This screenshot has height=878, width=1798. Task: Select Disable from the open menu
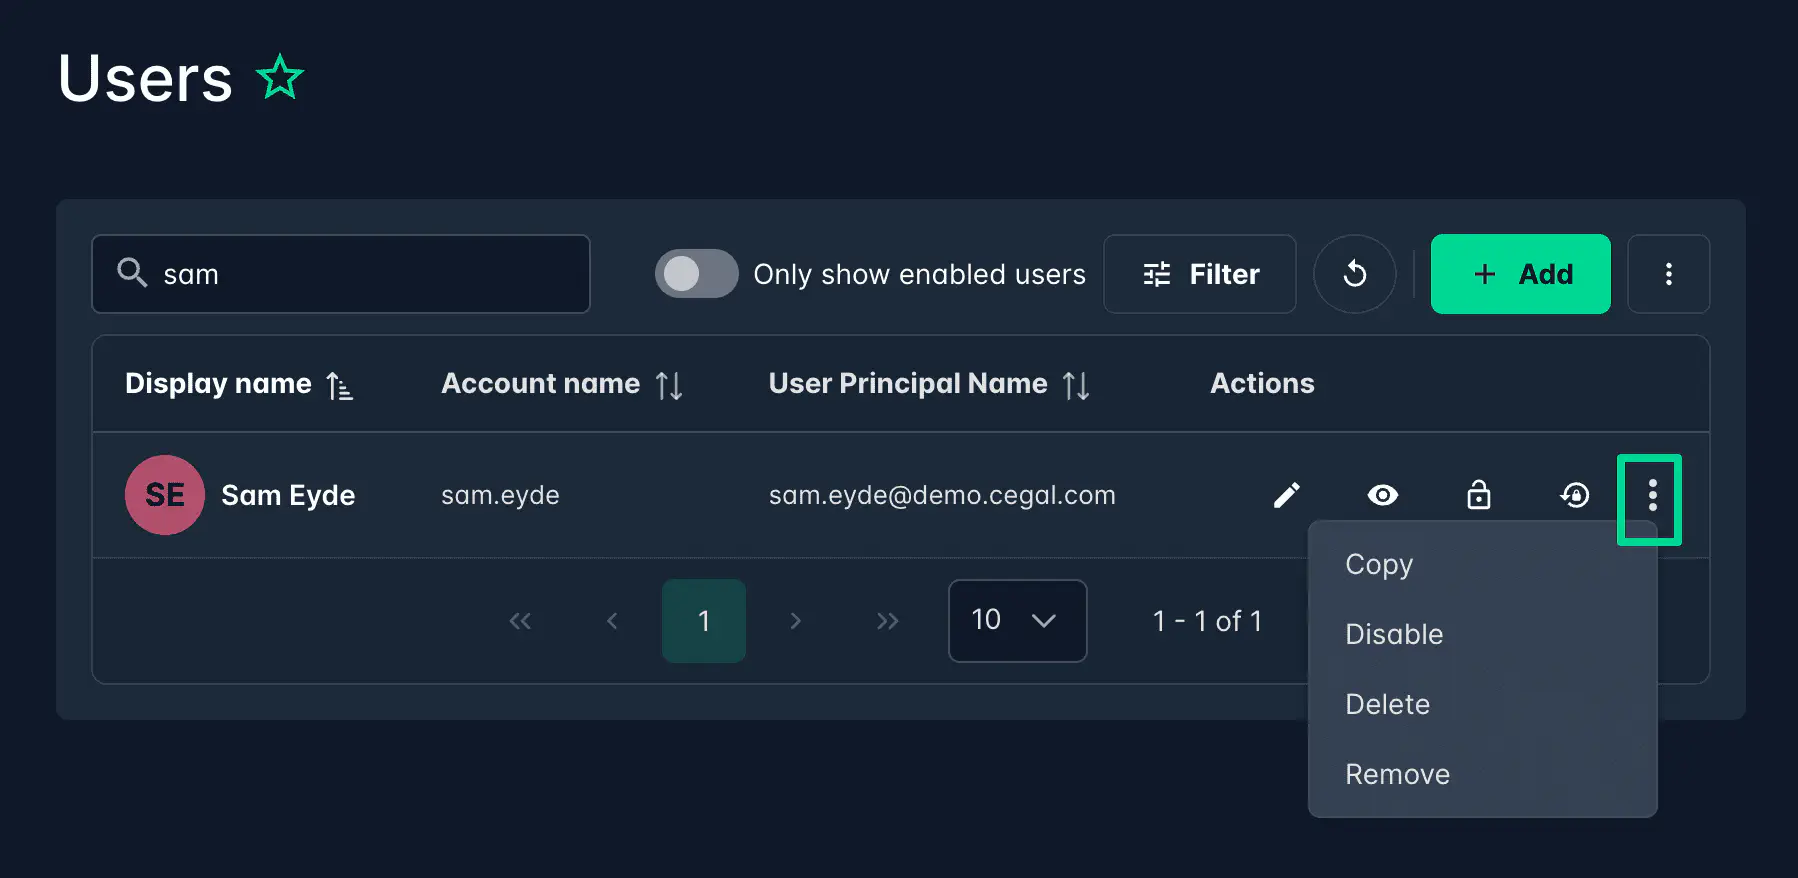1394,634
